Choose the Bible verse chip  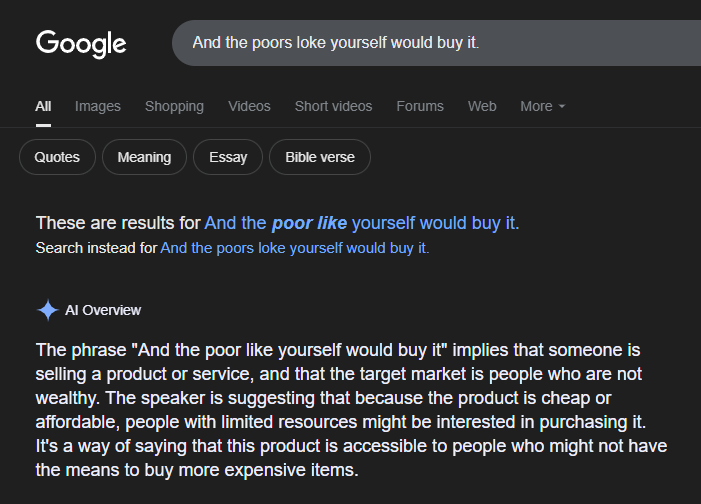[320, 157]
